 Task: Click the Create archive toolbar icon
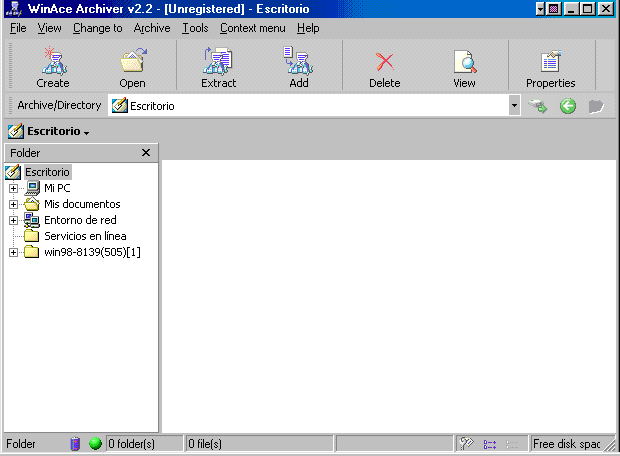(x=54, y=61)
